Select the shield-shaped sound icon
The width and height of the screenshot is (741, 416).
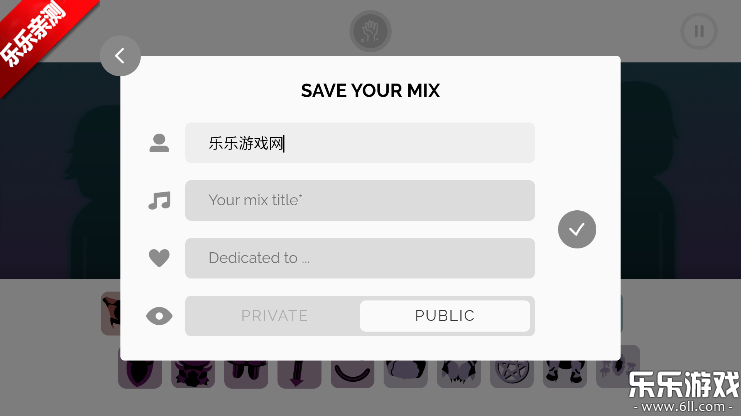[x=139, y=372]
